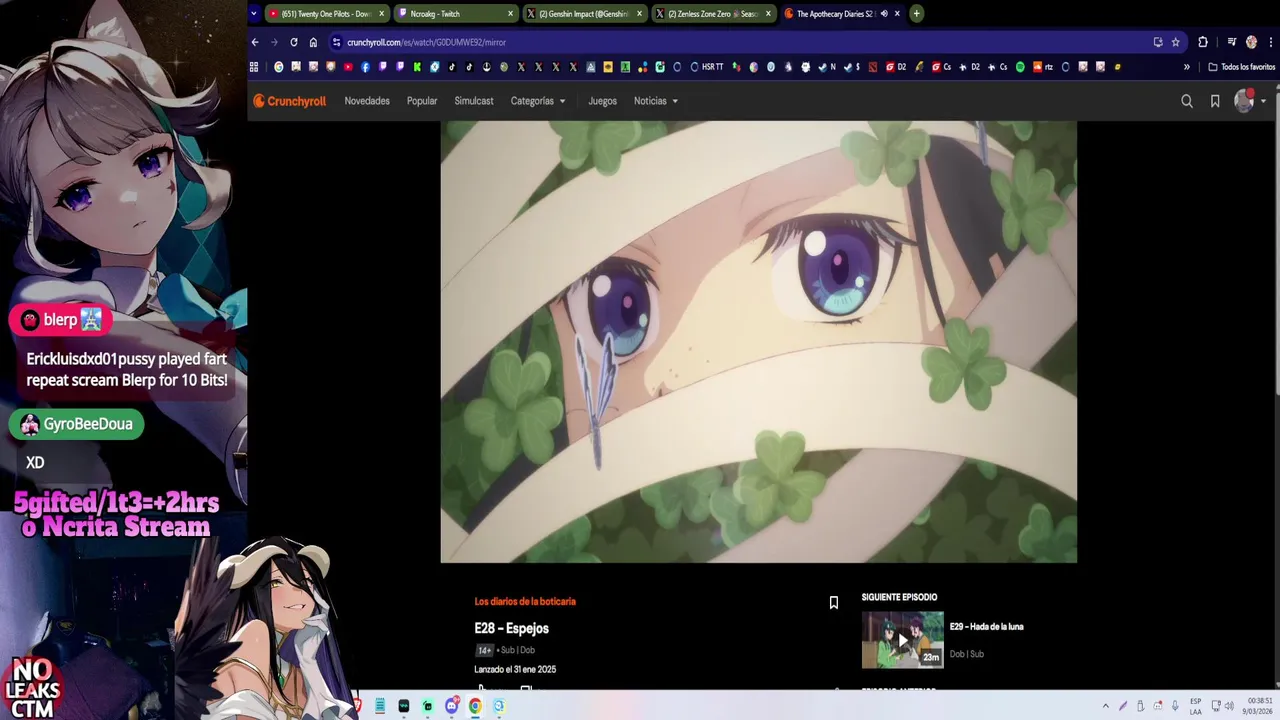Click the video player area
The width and height of the screenshot is (1280, 720).
[759, 342]
